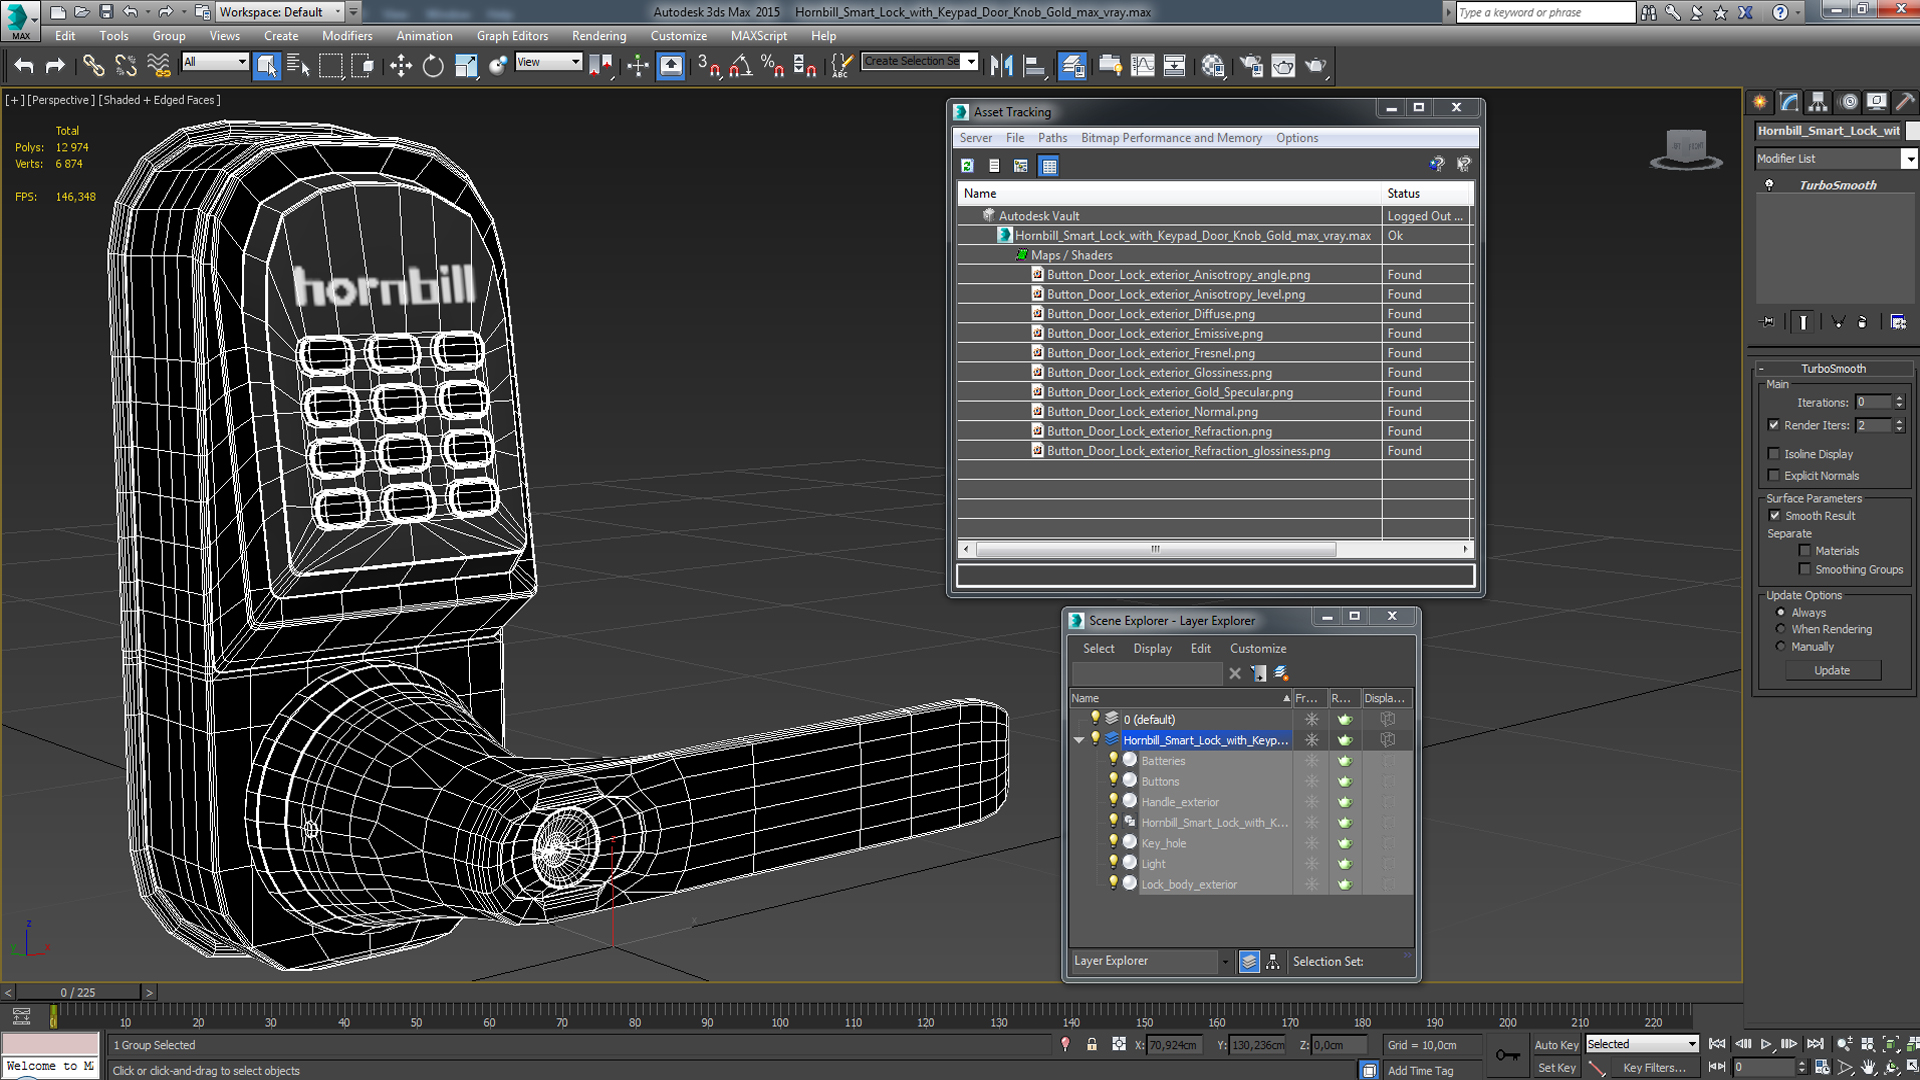This screenshot has width=1920, height=1080.
Task: Click the Key Filters button
Action: 1654,1068
